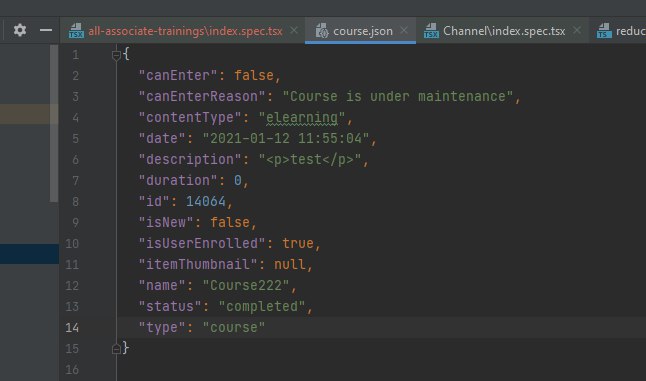Screen dimensions: 646x381
Task: Click the "itemThumbnail" key
Action: tap(198, 264)
